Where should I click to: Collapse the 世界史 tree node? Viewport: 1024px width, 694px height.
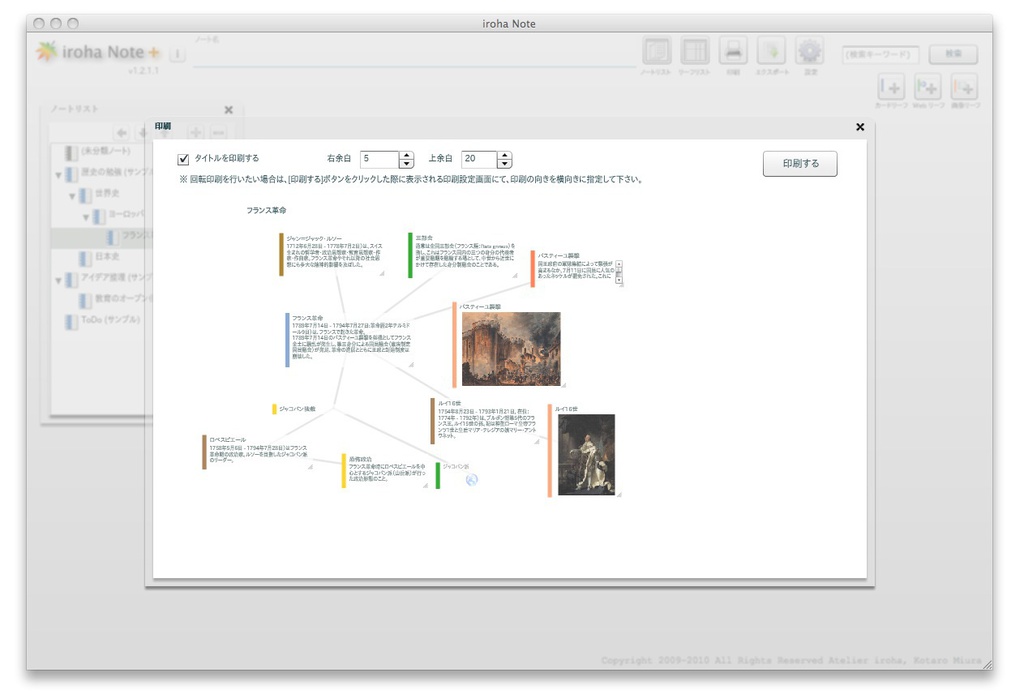(x=72, y=195)
